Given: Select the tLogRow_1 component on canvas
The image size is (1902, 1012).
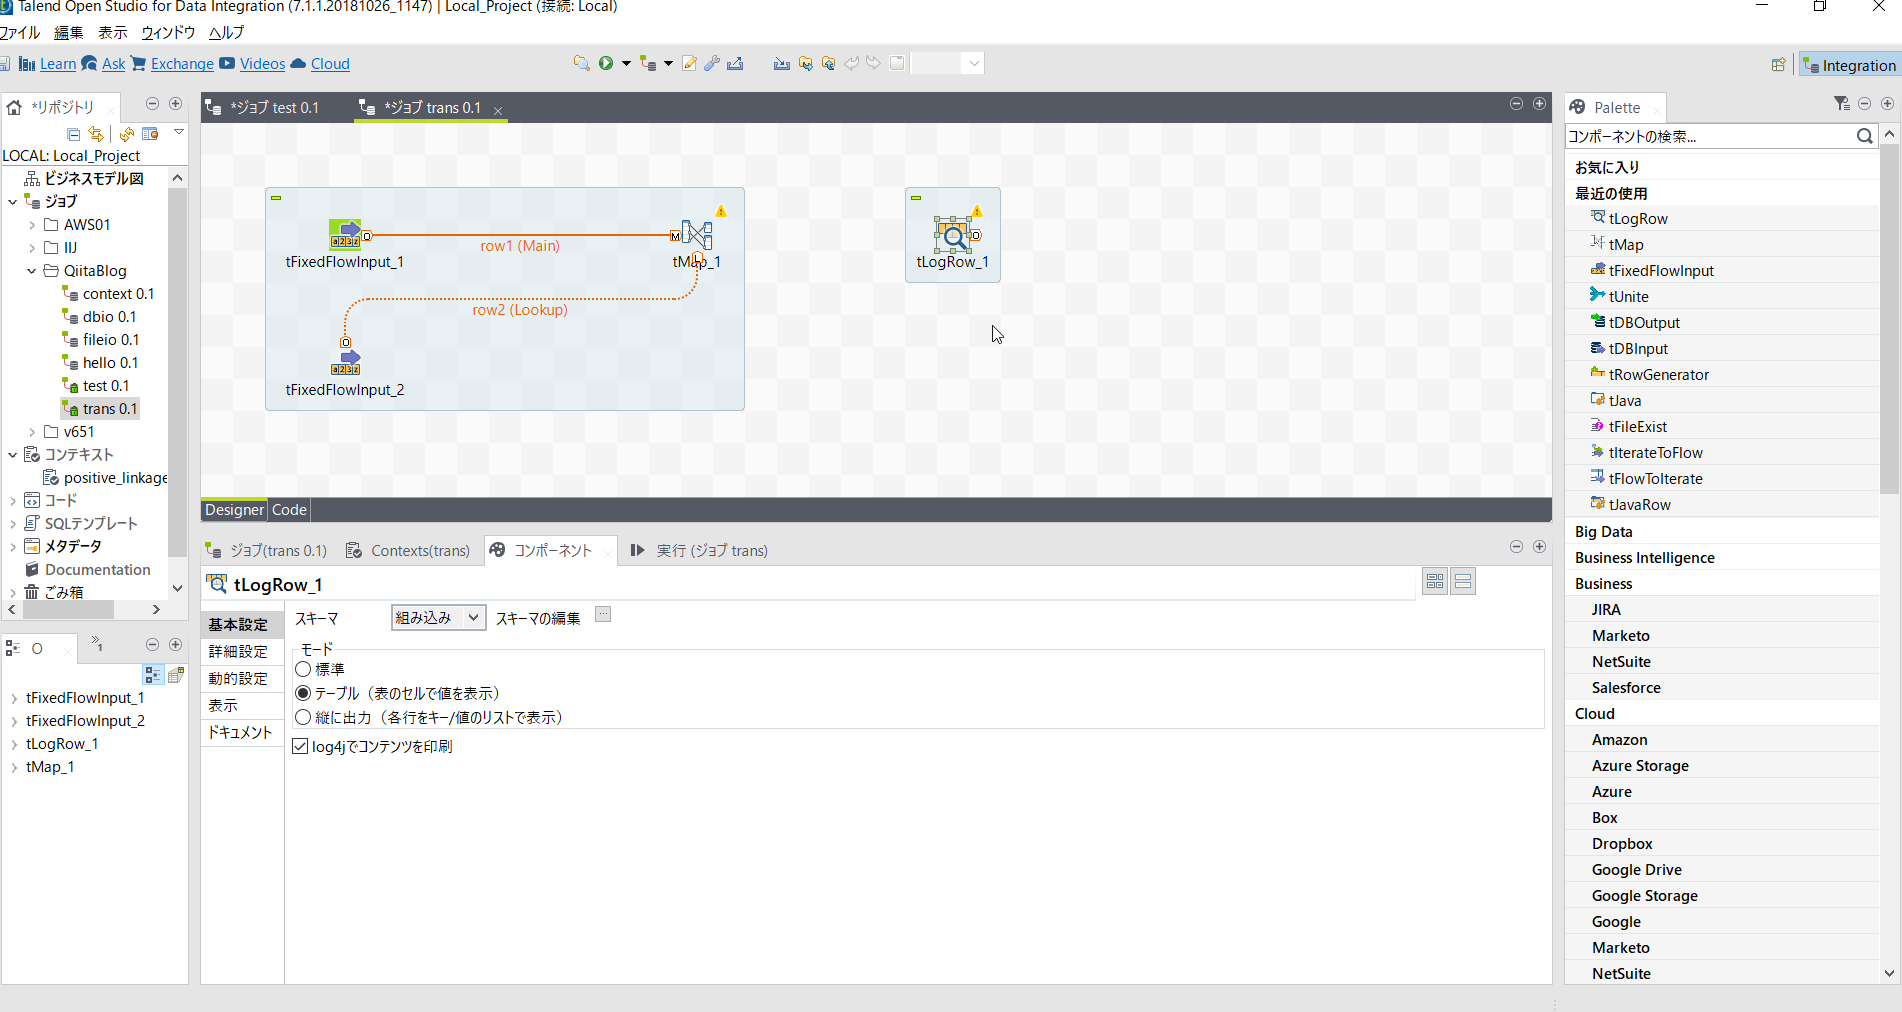Looking at the screenshot, I should tap(953, 235).
